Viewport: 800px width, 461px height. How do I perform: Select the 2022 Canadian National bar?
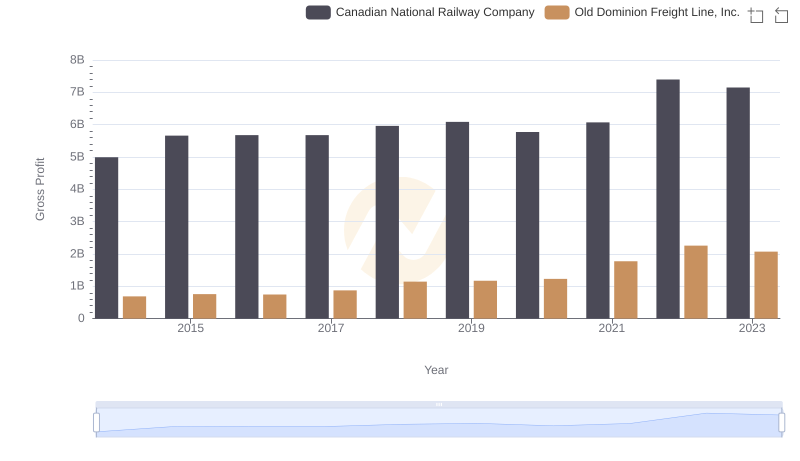click(668, 199)
